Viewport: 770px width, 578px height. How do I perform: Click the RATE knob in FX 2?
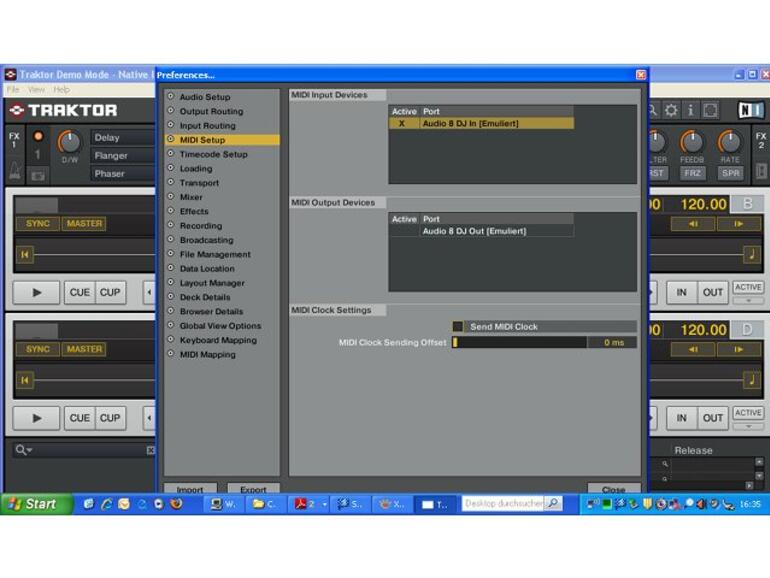730,142
